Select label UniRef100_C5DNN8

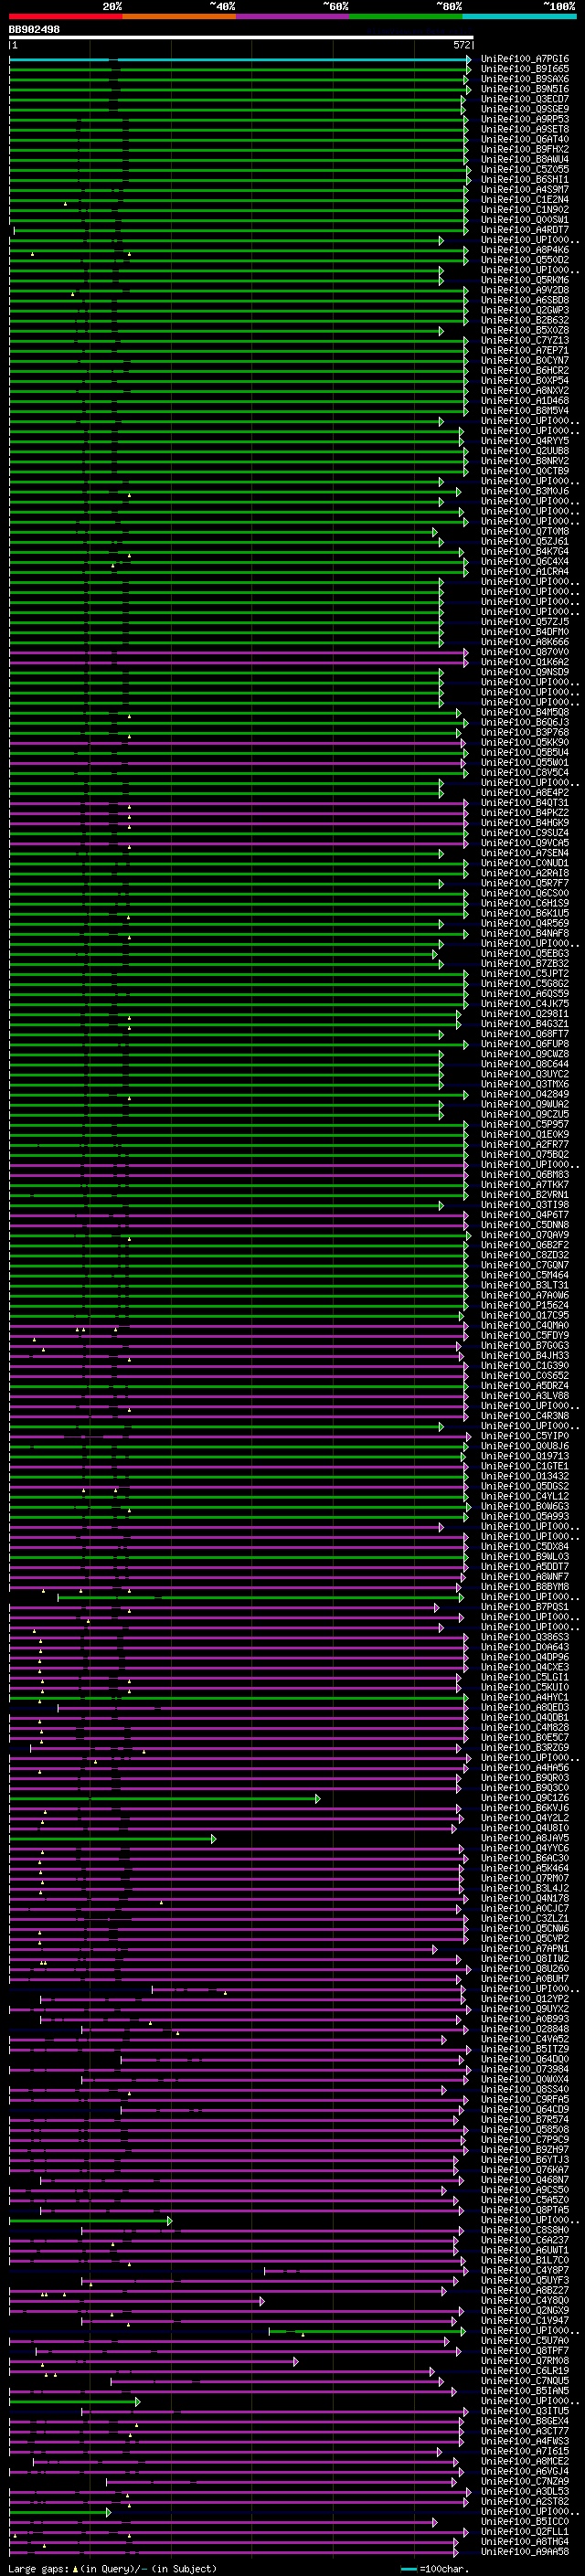(525, 1225)
